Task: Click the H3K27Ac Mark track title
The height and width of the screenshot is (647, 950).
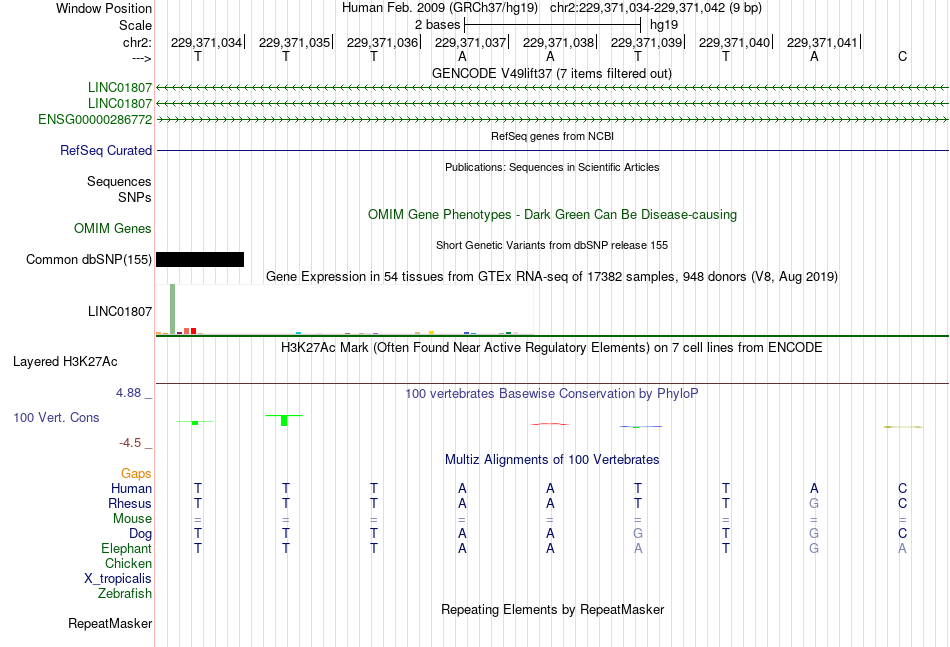Action: coord(552,348)
